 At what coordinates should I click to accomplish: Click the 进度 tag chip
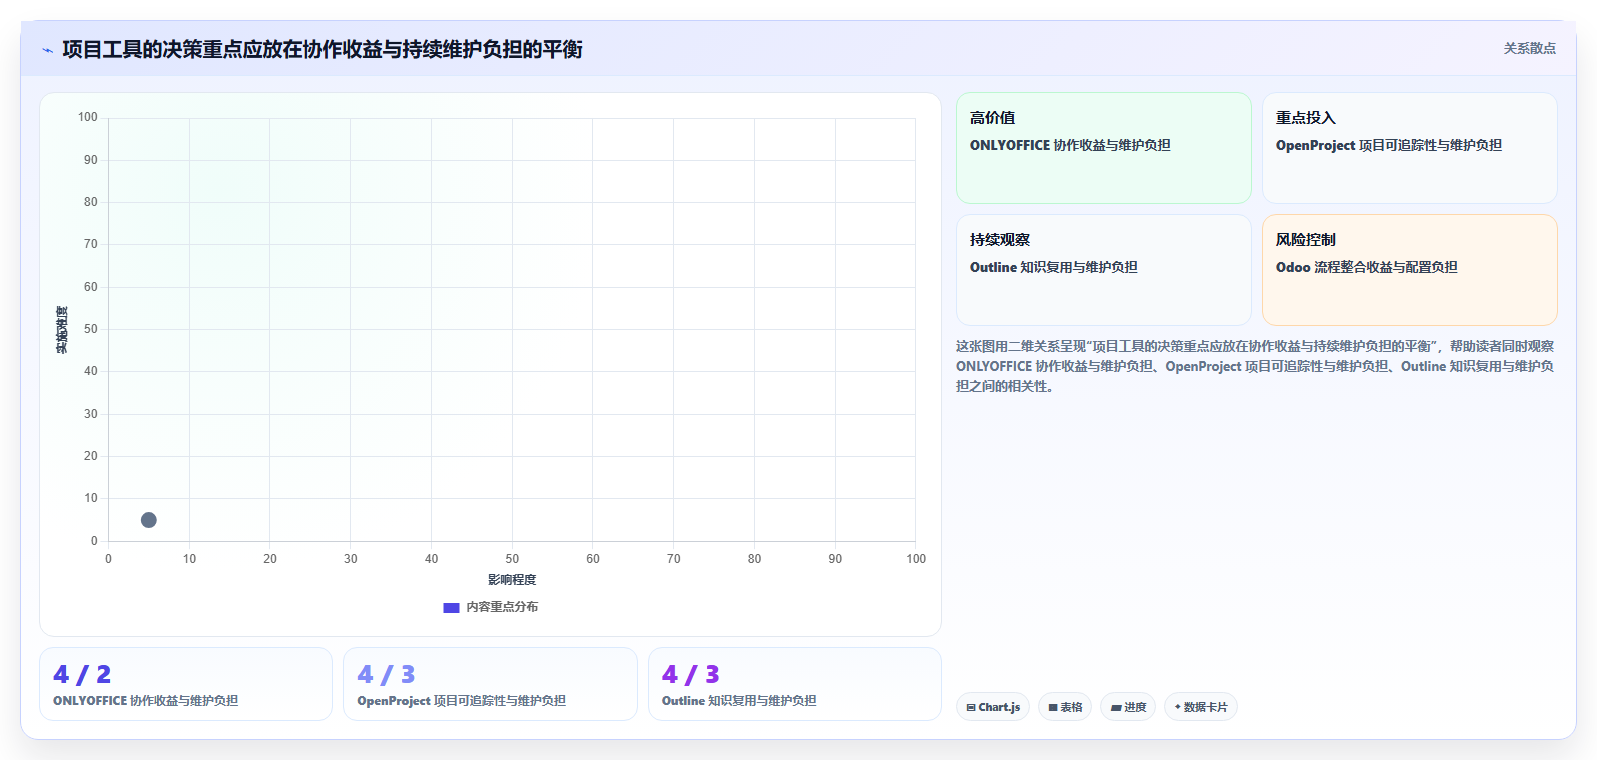click(x=1128, y=707)
